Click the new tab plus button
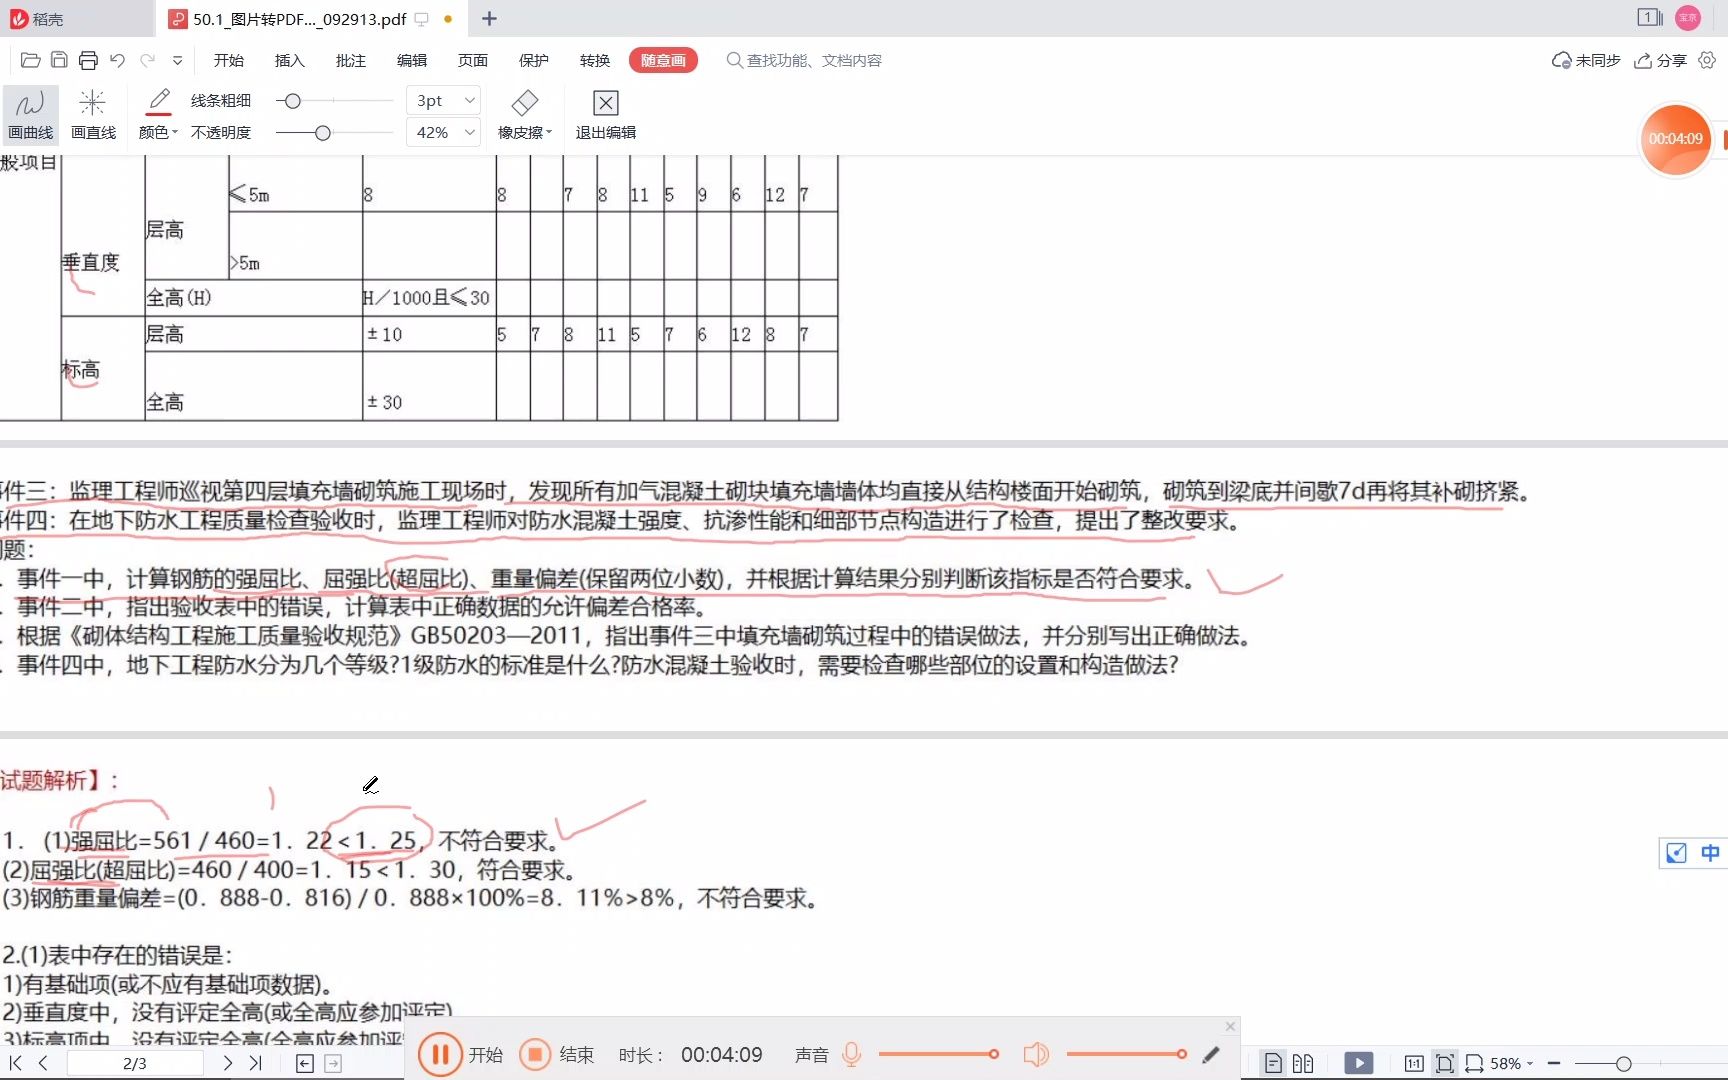The width and height of the screenshot is (1728, 1080). click(489, 19)
